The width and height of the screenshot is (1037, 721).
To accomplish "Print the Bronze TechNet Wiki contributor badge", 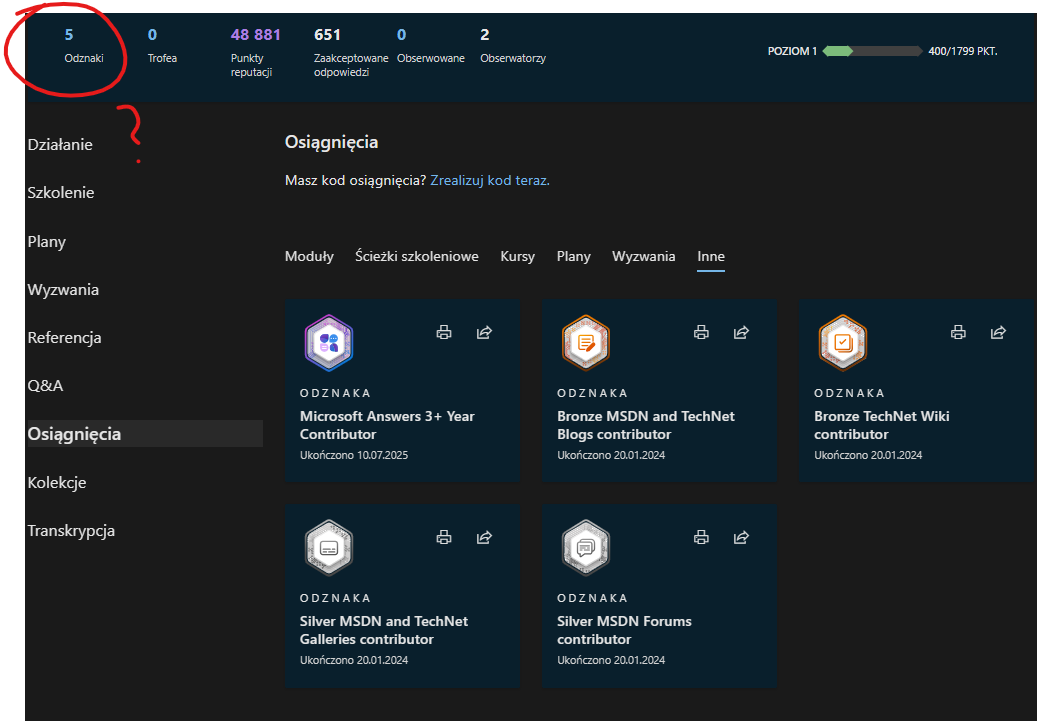I will (x=958, y=332).
